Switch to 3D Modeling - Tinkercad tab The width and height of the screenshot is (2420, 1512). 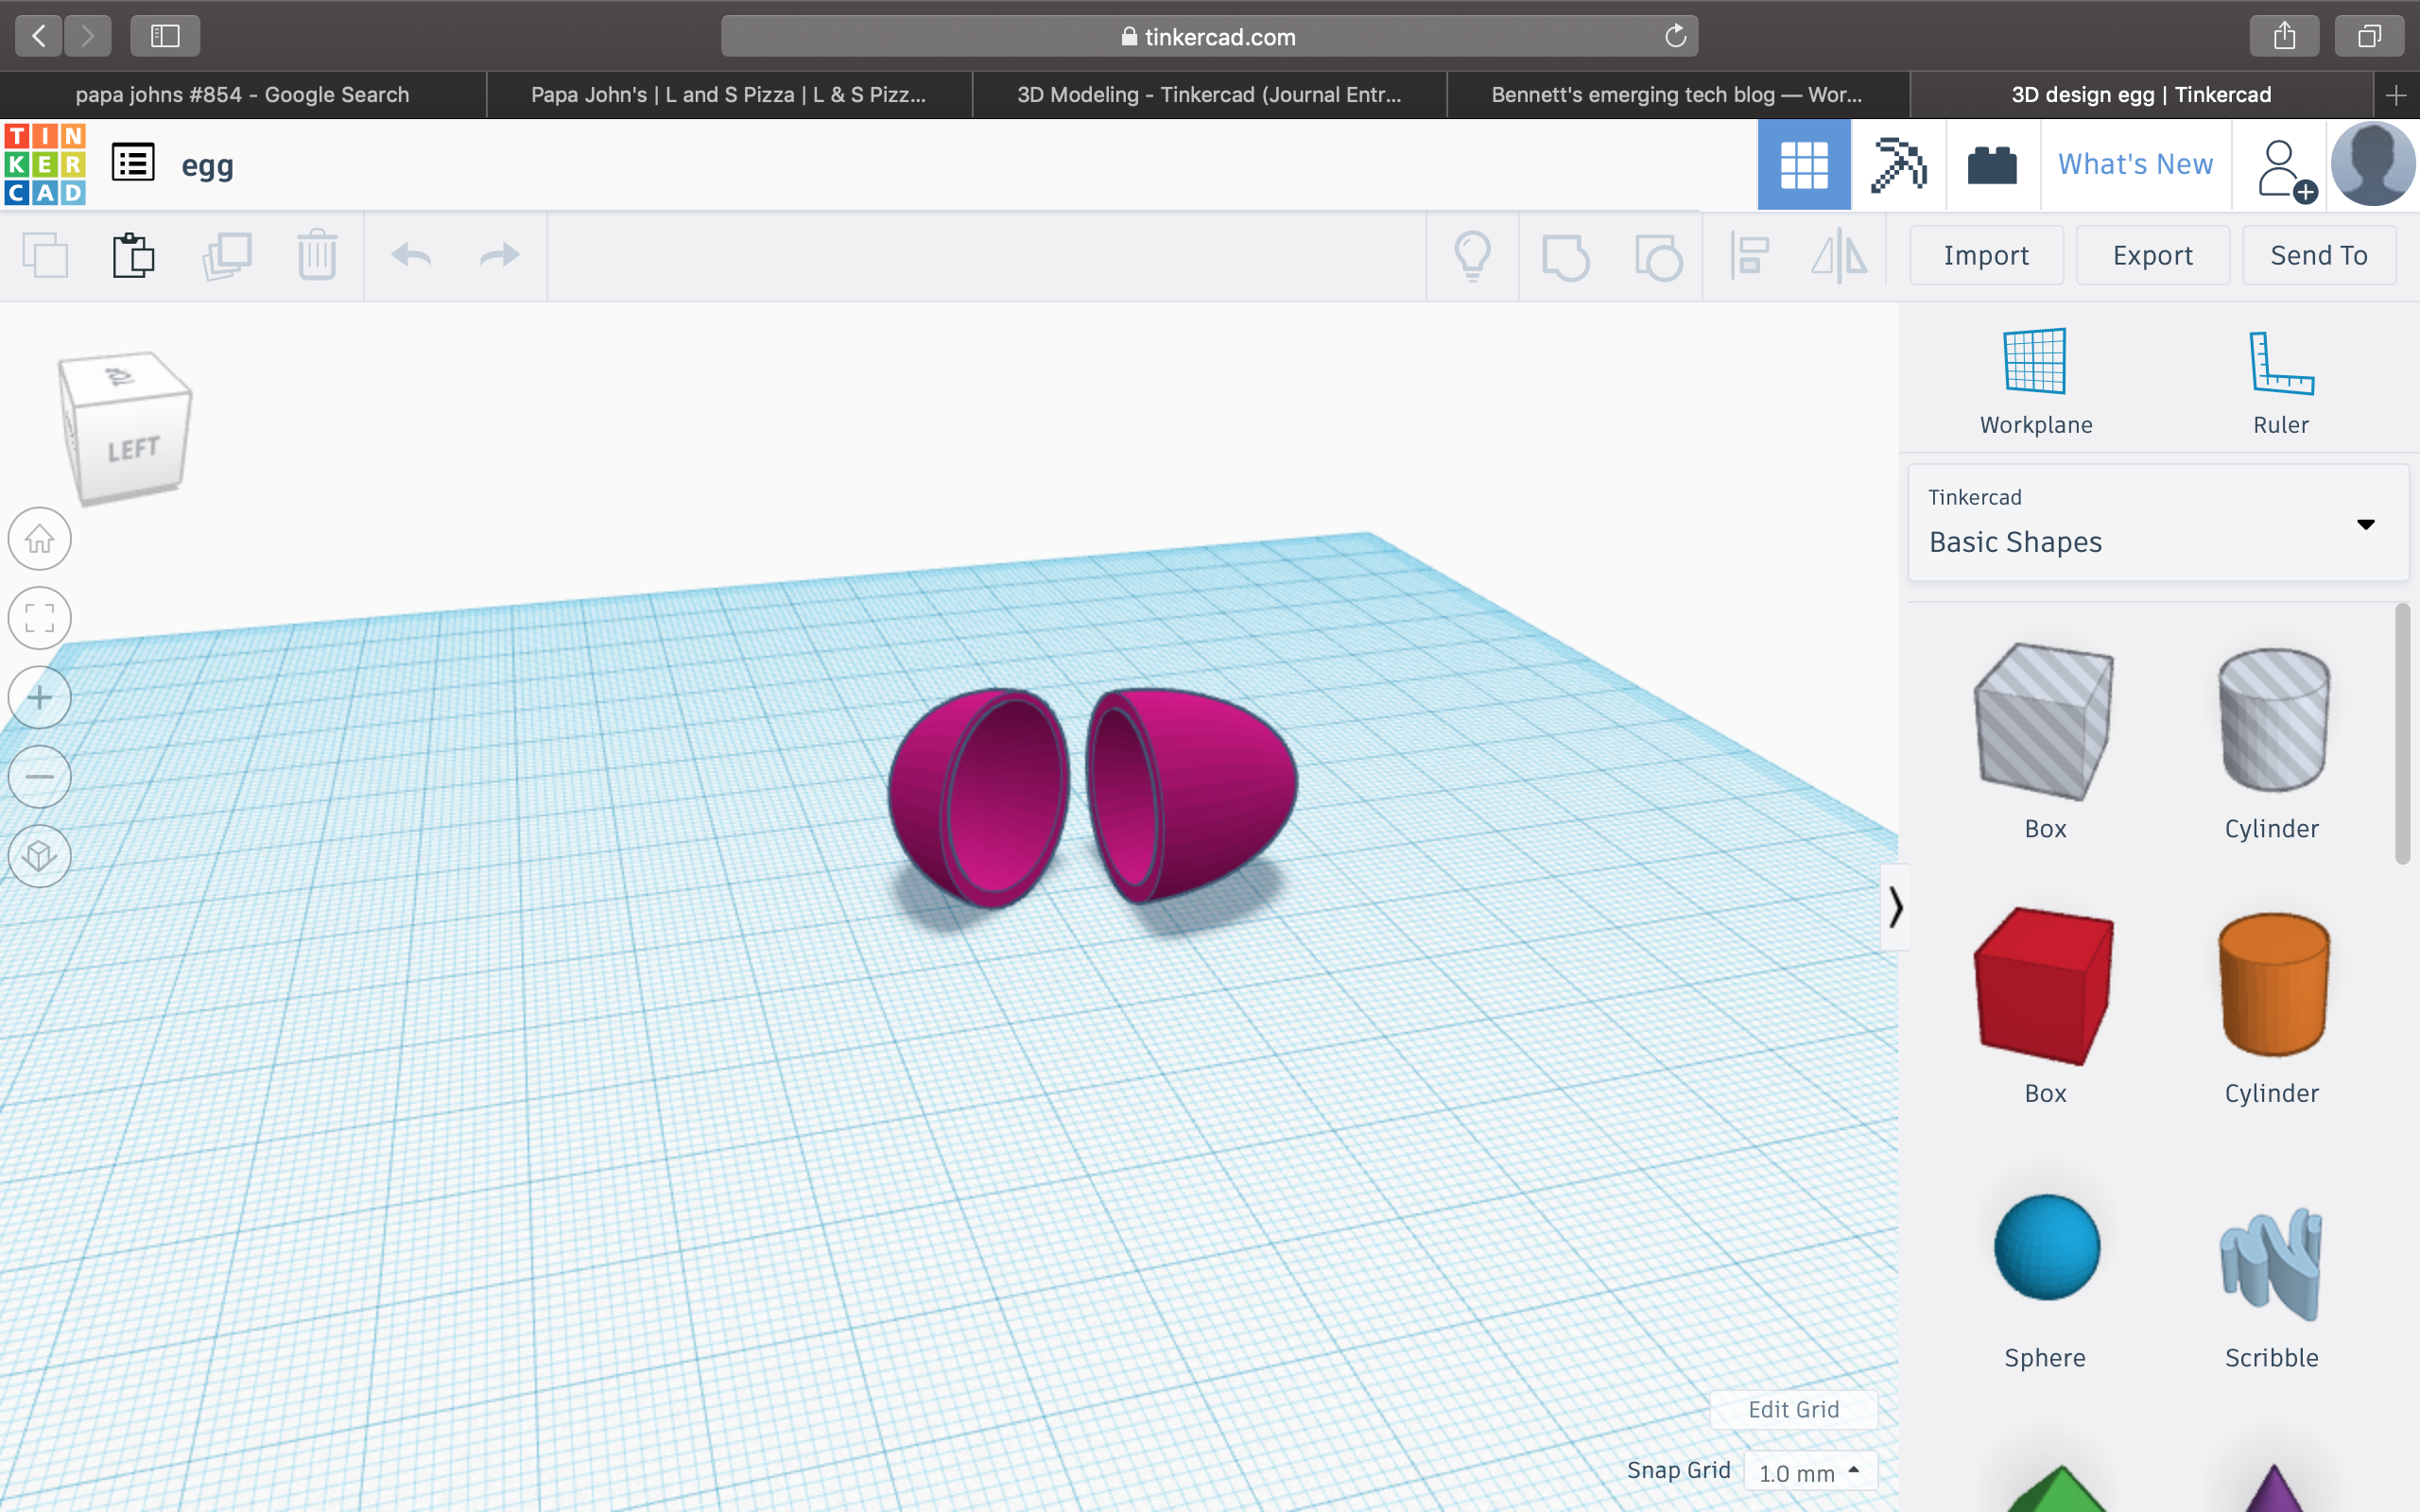click(x=1208, y=95)
